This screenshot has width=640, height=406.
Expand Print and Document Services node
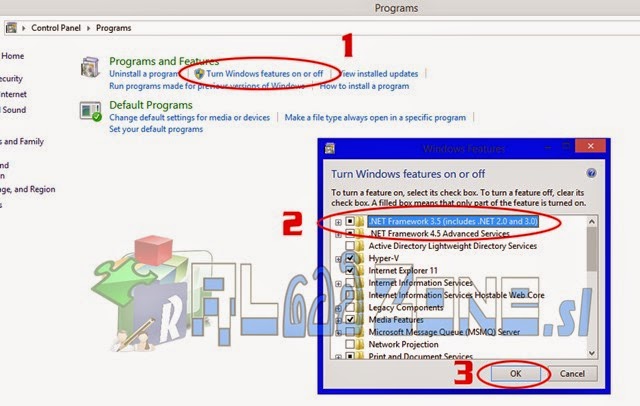coord(338,357)
